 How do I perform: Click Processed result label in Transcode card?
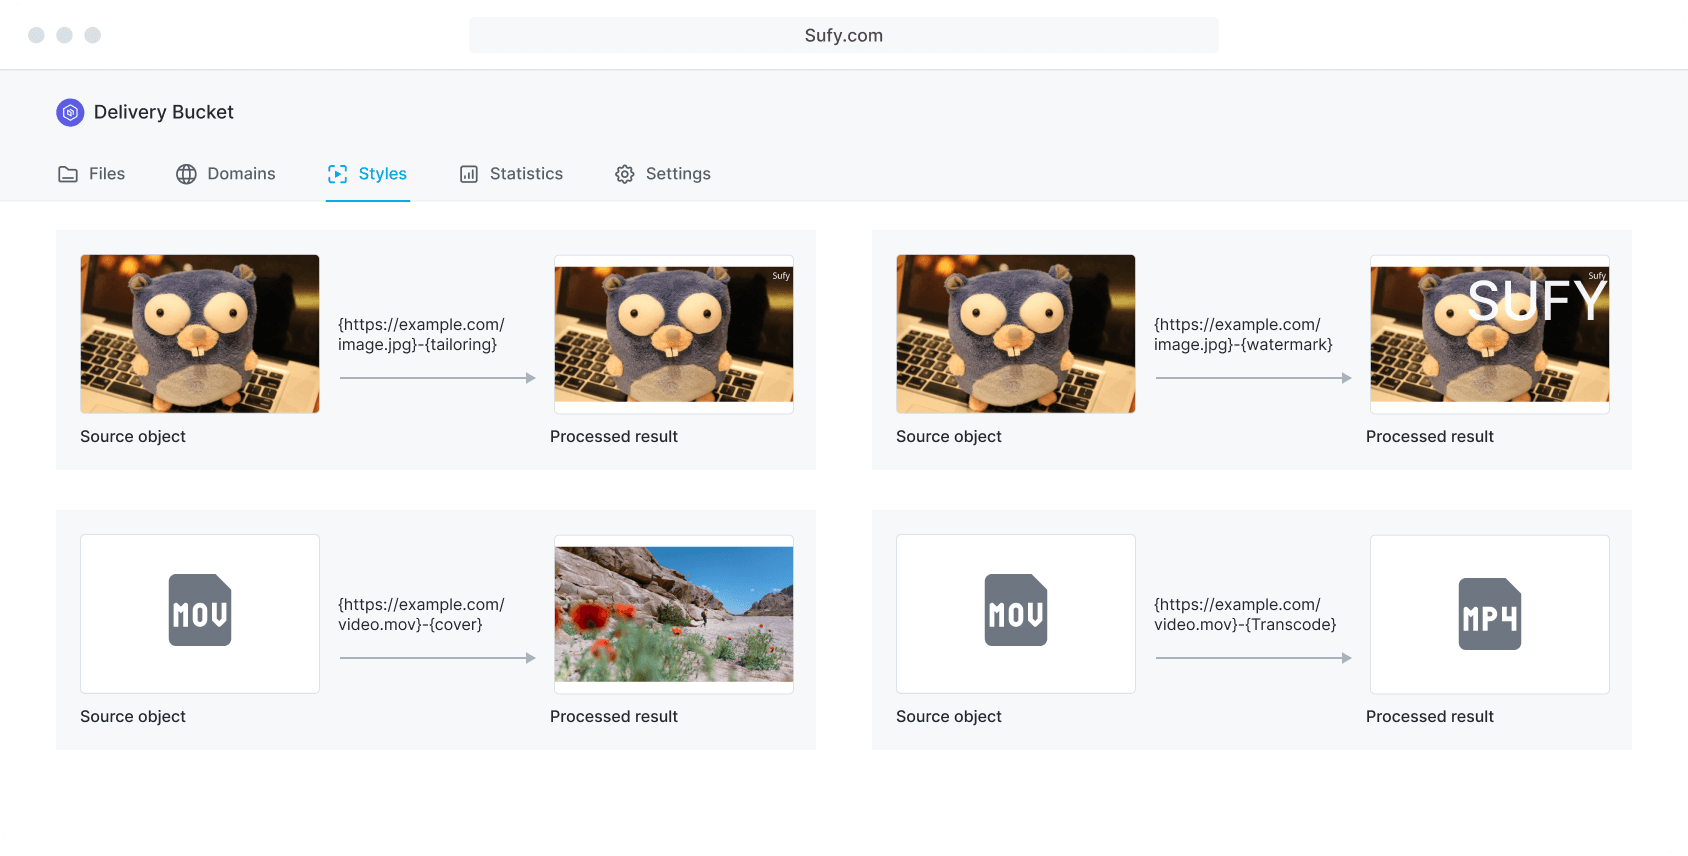click(x=1430, y=717)
